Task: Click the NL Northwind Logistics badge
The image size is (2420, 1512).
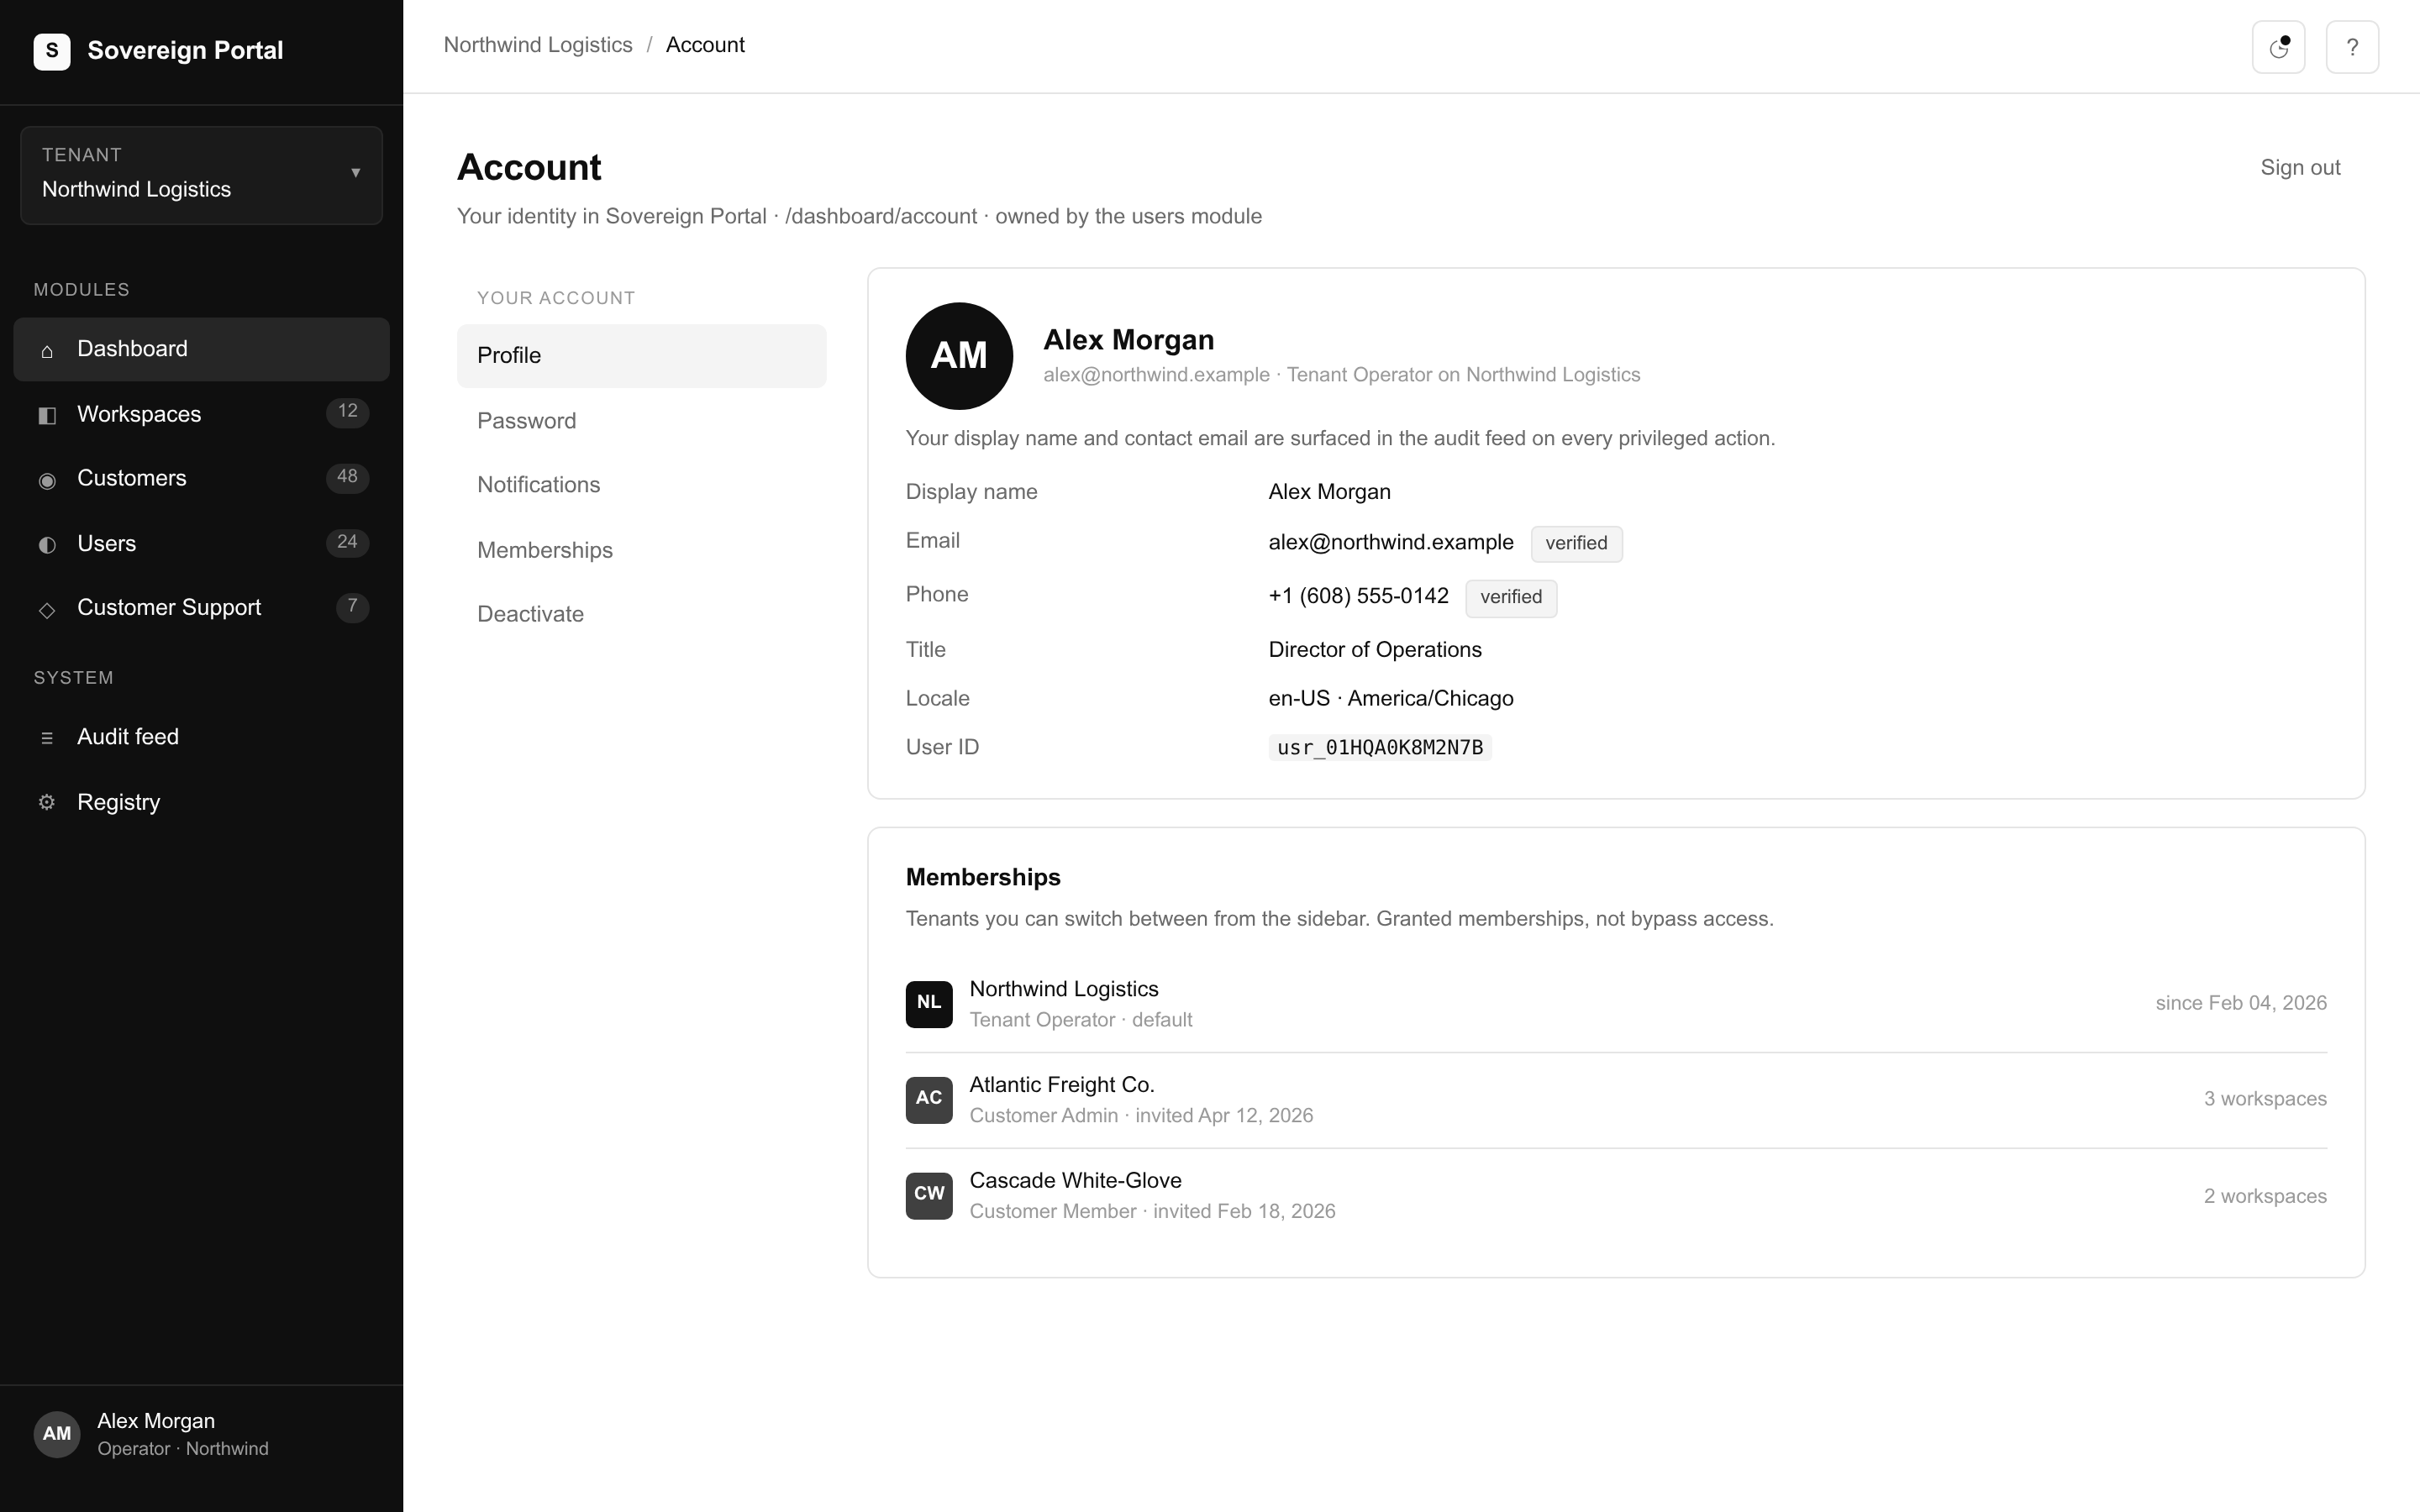Action: tap(929, 1003)
